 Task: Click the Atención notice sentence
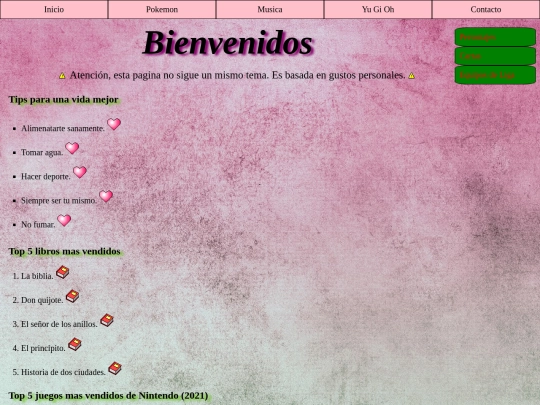click(237, 75)
